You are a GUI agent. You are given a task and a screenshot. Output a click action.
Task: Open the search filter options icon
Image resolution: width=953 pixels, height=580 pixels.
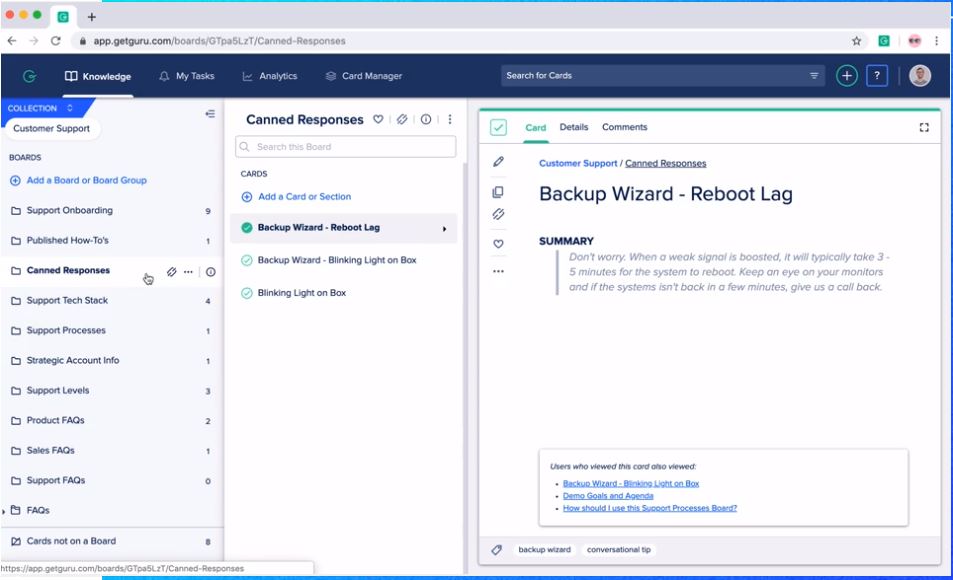(x=814, y=75)
